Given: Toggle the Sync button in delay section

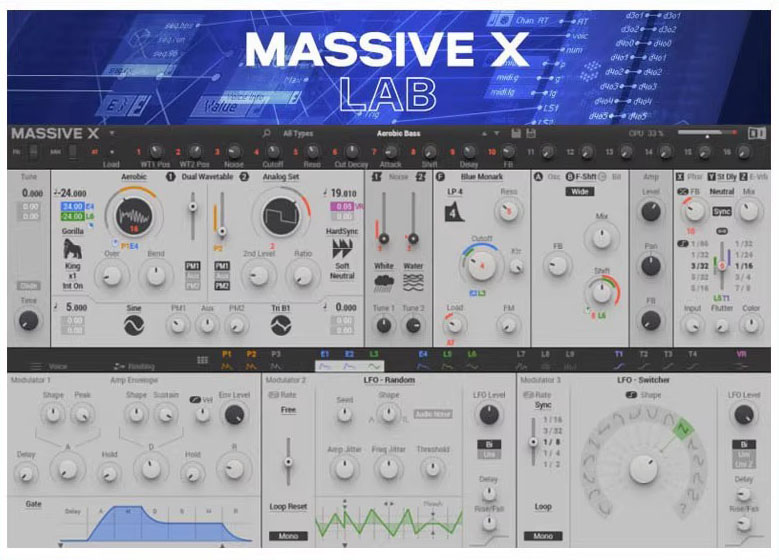Looking at the screenshot, I should click(x=718, y=213).
